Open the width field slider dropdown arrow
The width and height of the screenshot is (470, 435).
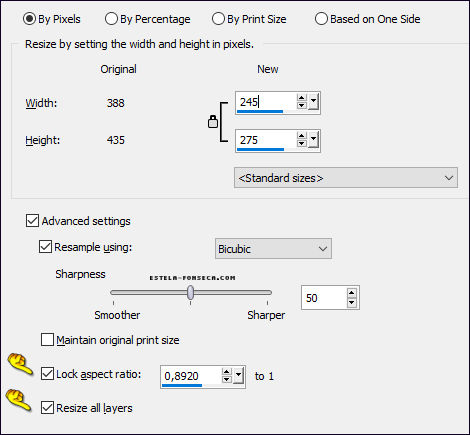coord(313,102)
